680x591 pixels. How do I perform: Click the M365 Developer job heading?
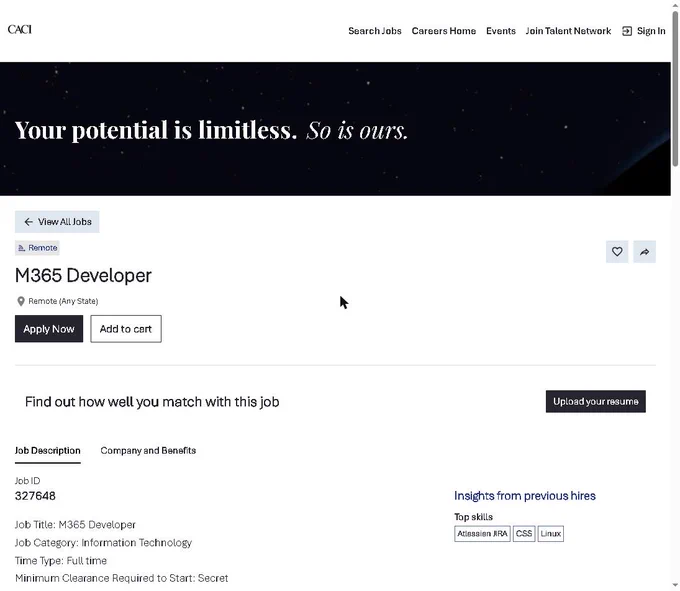coord(83,276)
